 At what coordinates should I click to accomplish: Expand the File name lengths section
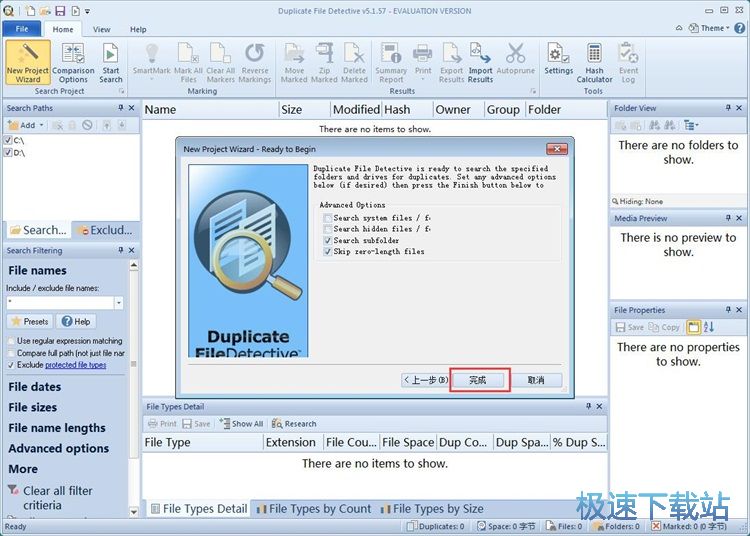coord(57,428)
